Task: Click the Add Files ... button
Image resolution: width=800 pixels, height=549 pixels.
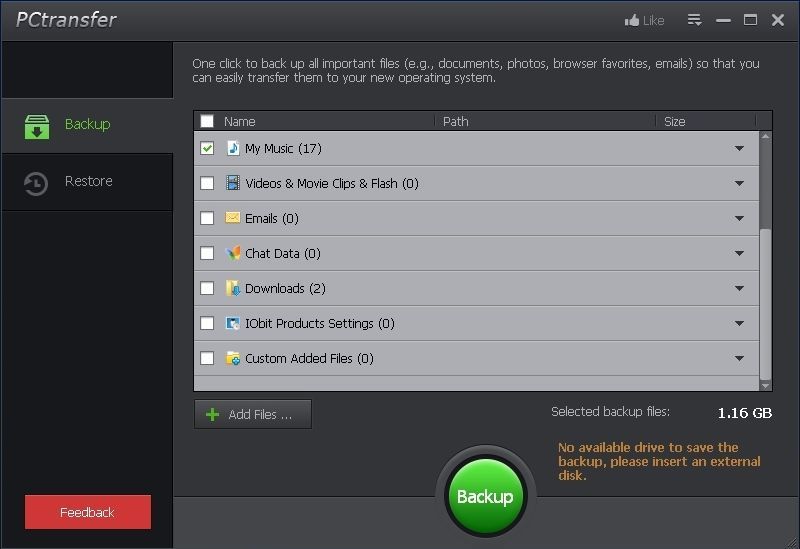Action: pos(253,414)
